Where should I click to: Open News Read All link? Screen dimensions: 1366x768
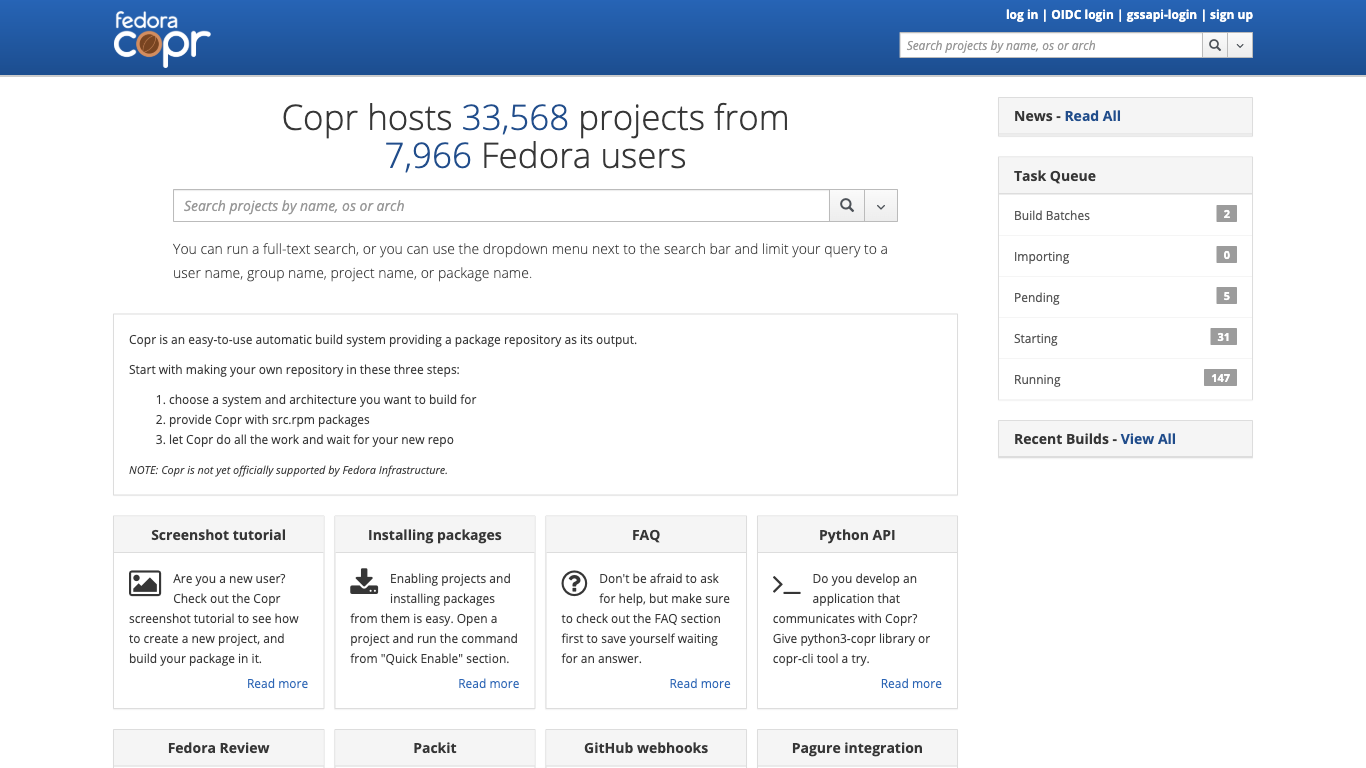coord(1092,116)
